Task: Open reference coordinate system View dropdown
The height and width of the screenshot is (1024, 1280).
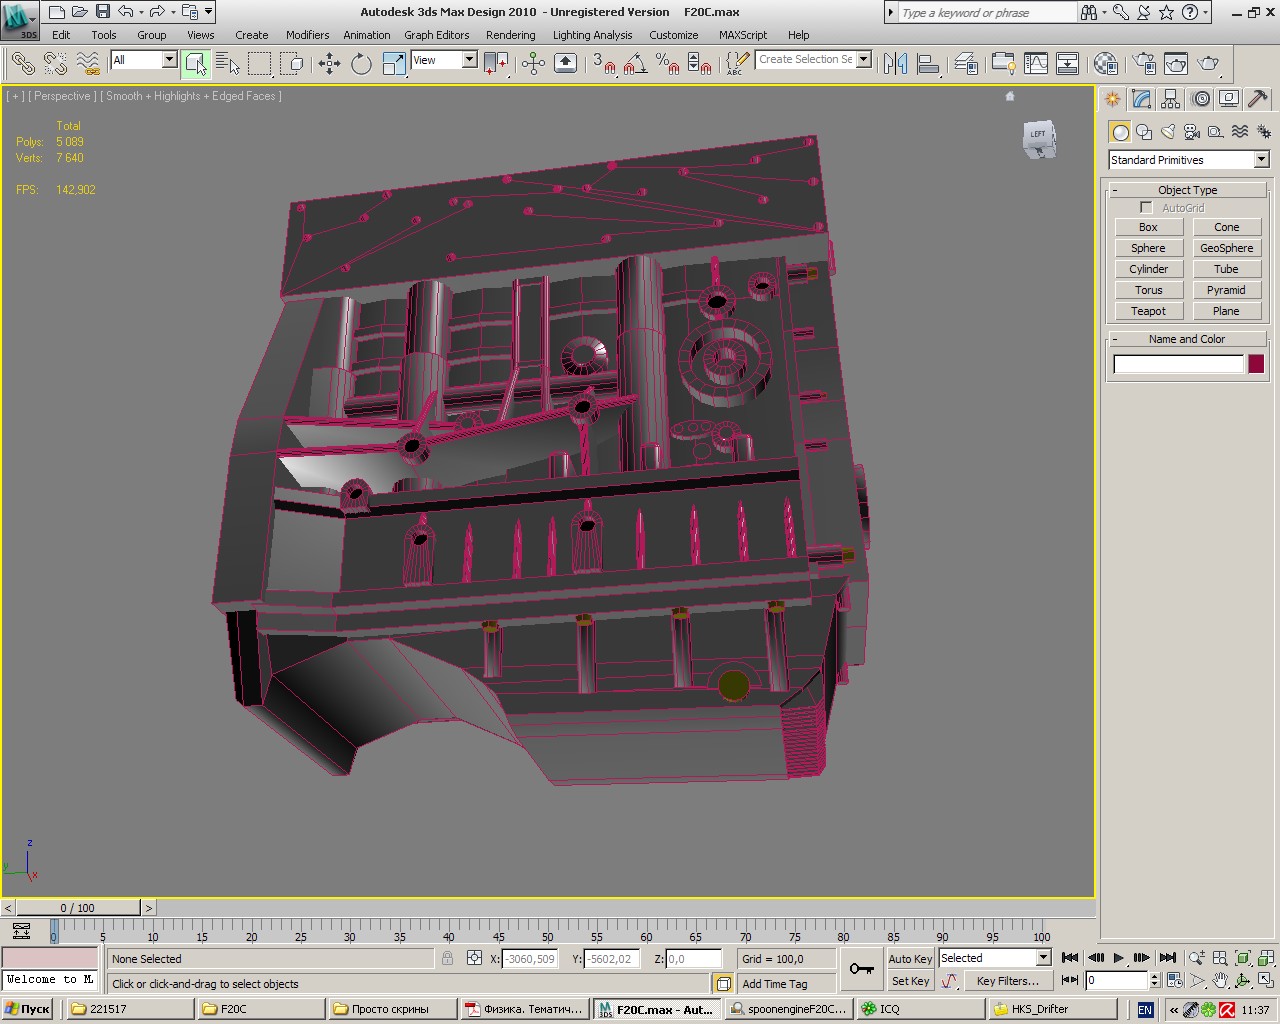Action: 444,60
